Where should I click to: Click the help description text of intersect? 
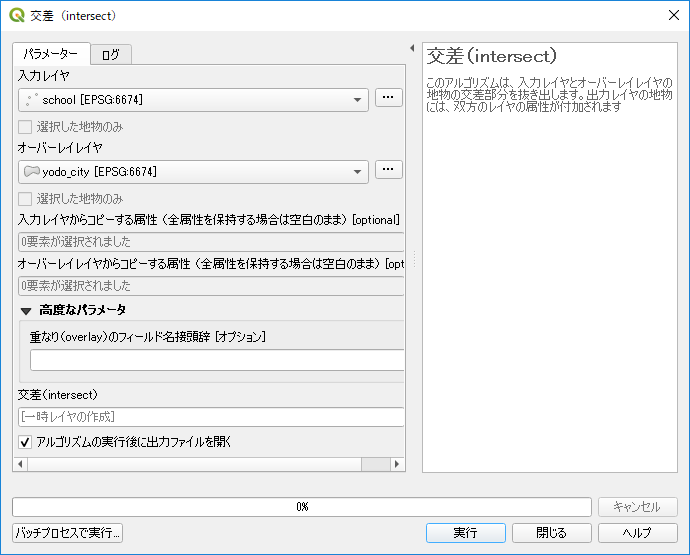pos(549,95)
